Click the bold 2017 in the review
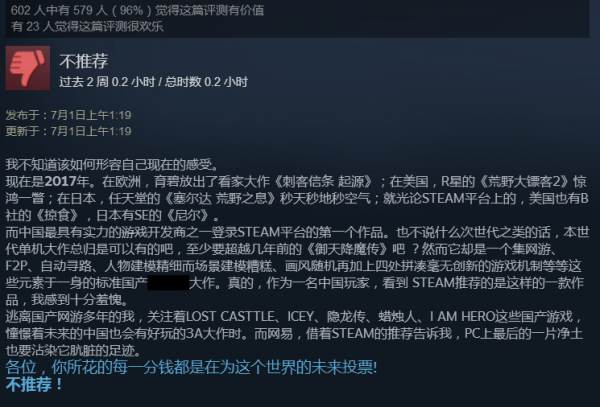 click(x=67, y=181)
